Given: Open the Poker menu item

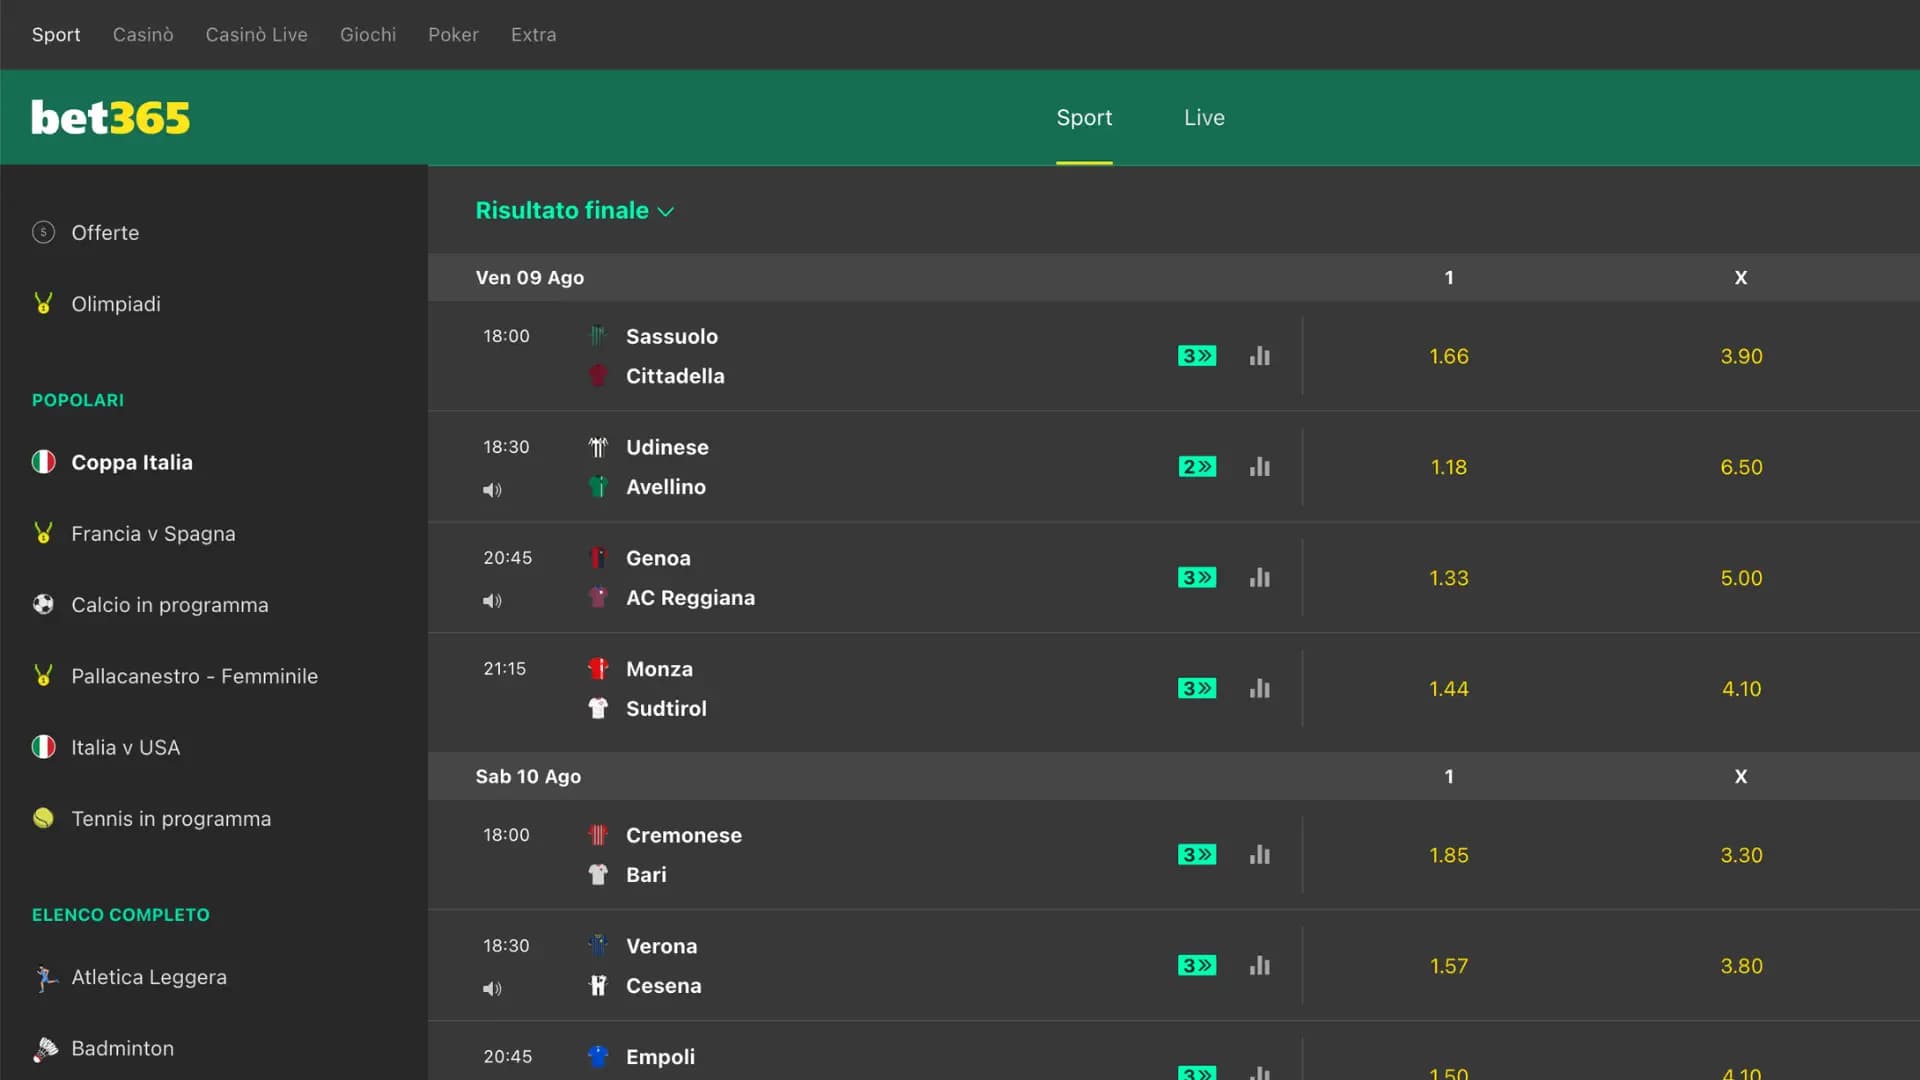Looking at the screenshot, I should tap(453, 34).
